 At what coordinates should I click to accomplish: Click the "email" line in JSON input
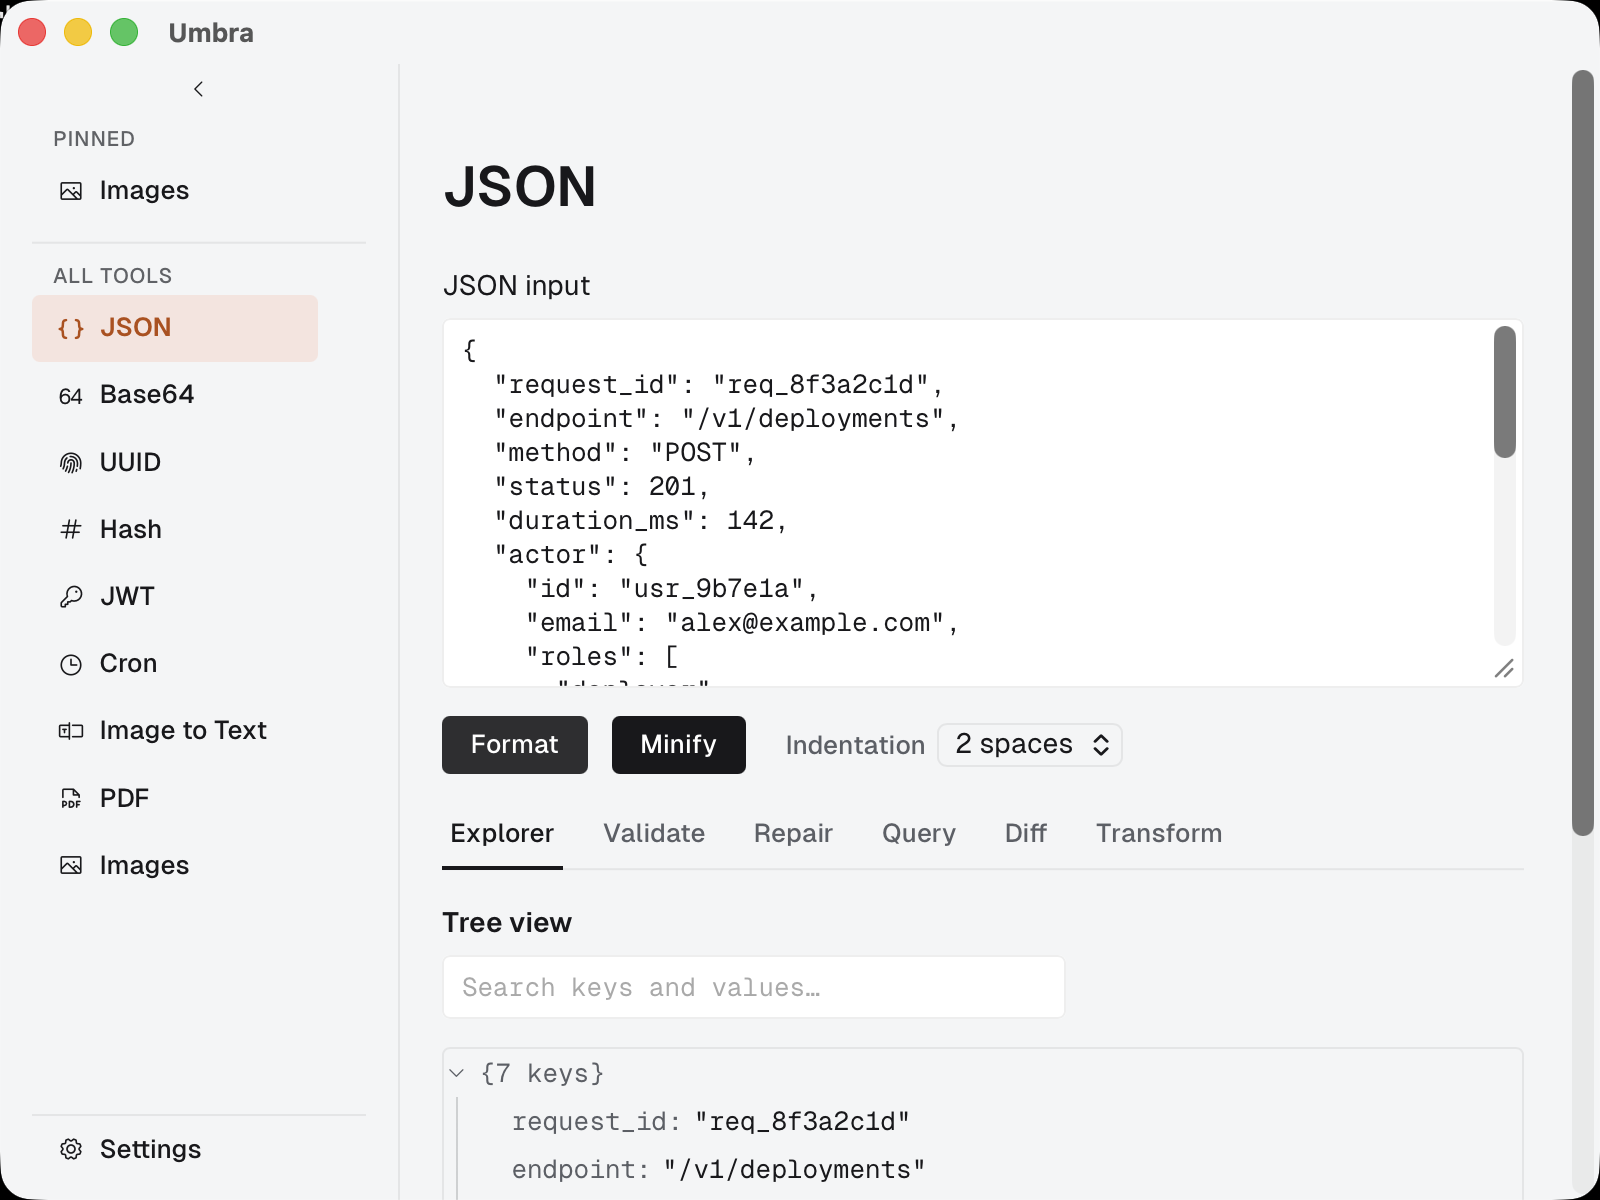click(x=742, y=623)
